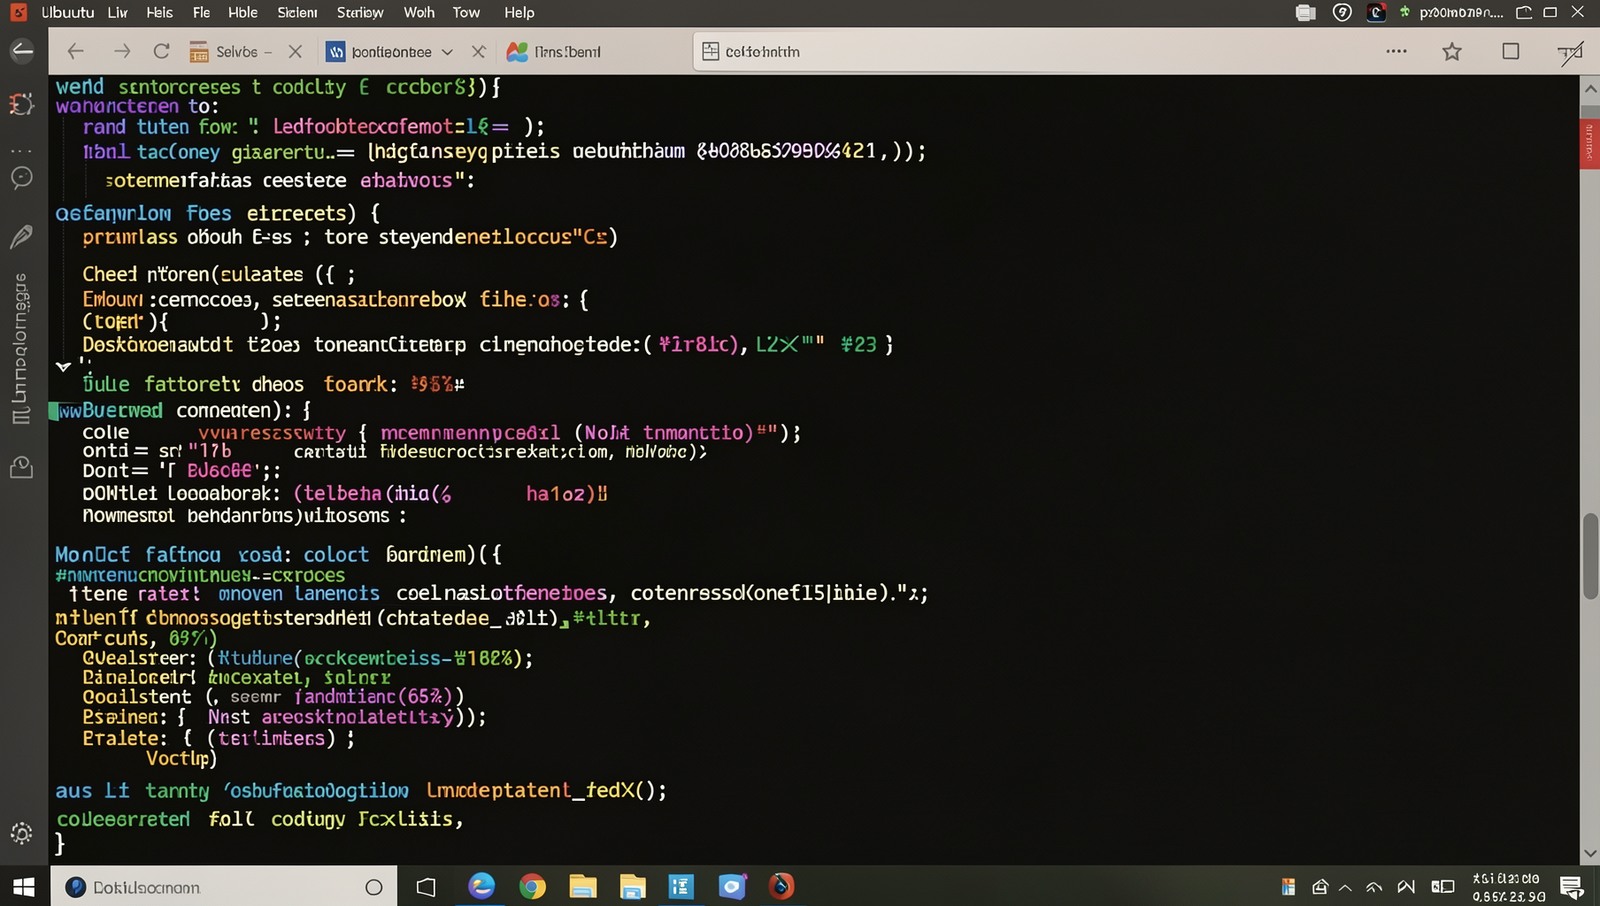The width and height of the screenshot is (1600, 906).
Task: Click the red marker on the scrollbar
Action: click(1589, 143)
